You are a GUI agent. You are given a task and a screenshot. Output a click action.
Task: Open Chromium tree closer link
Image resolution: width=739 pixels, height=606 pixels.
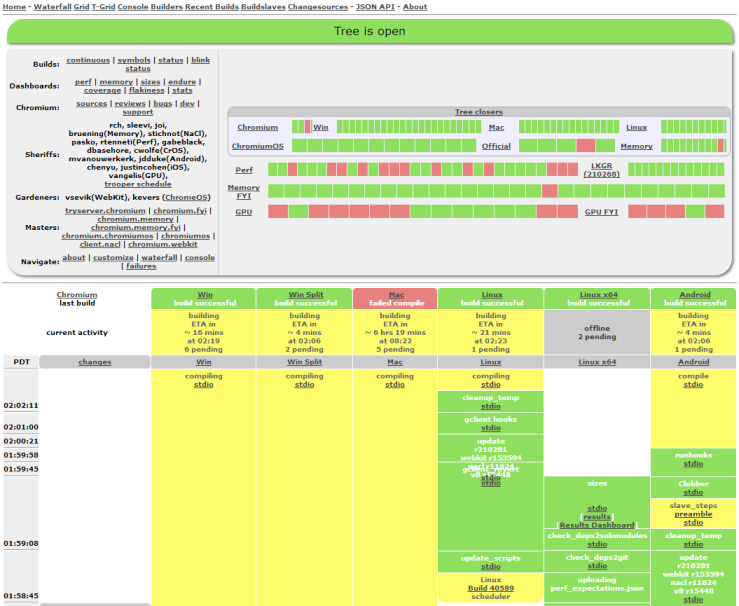tap(257, 127)
